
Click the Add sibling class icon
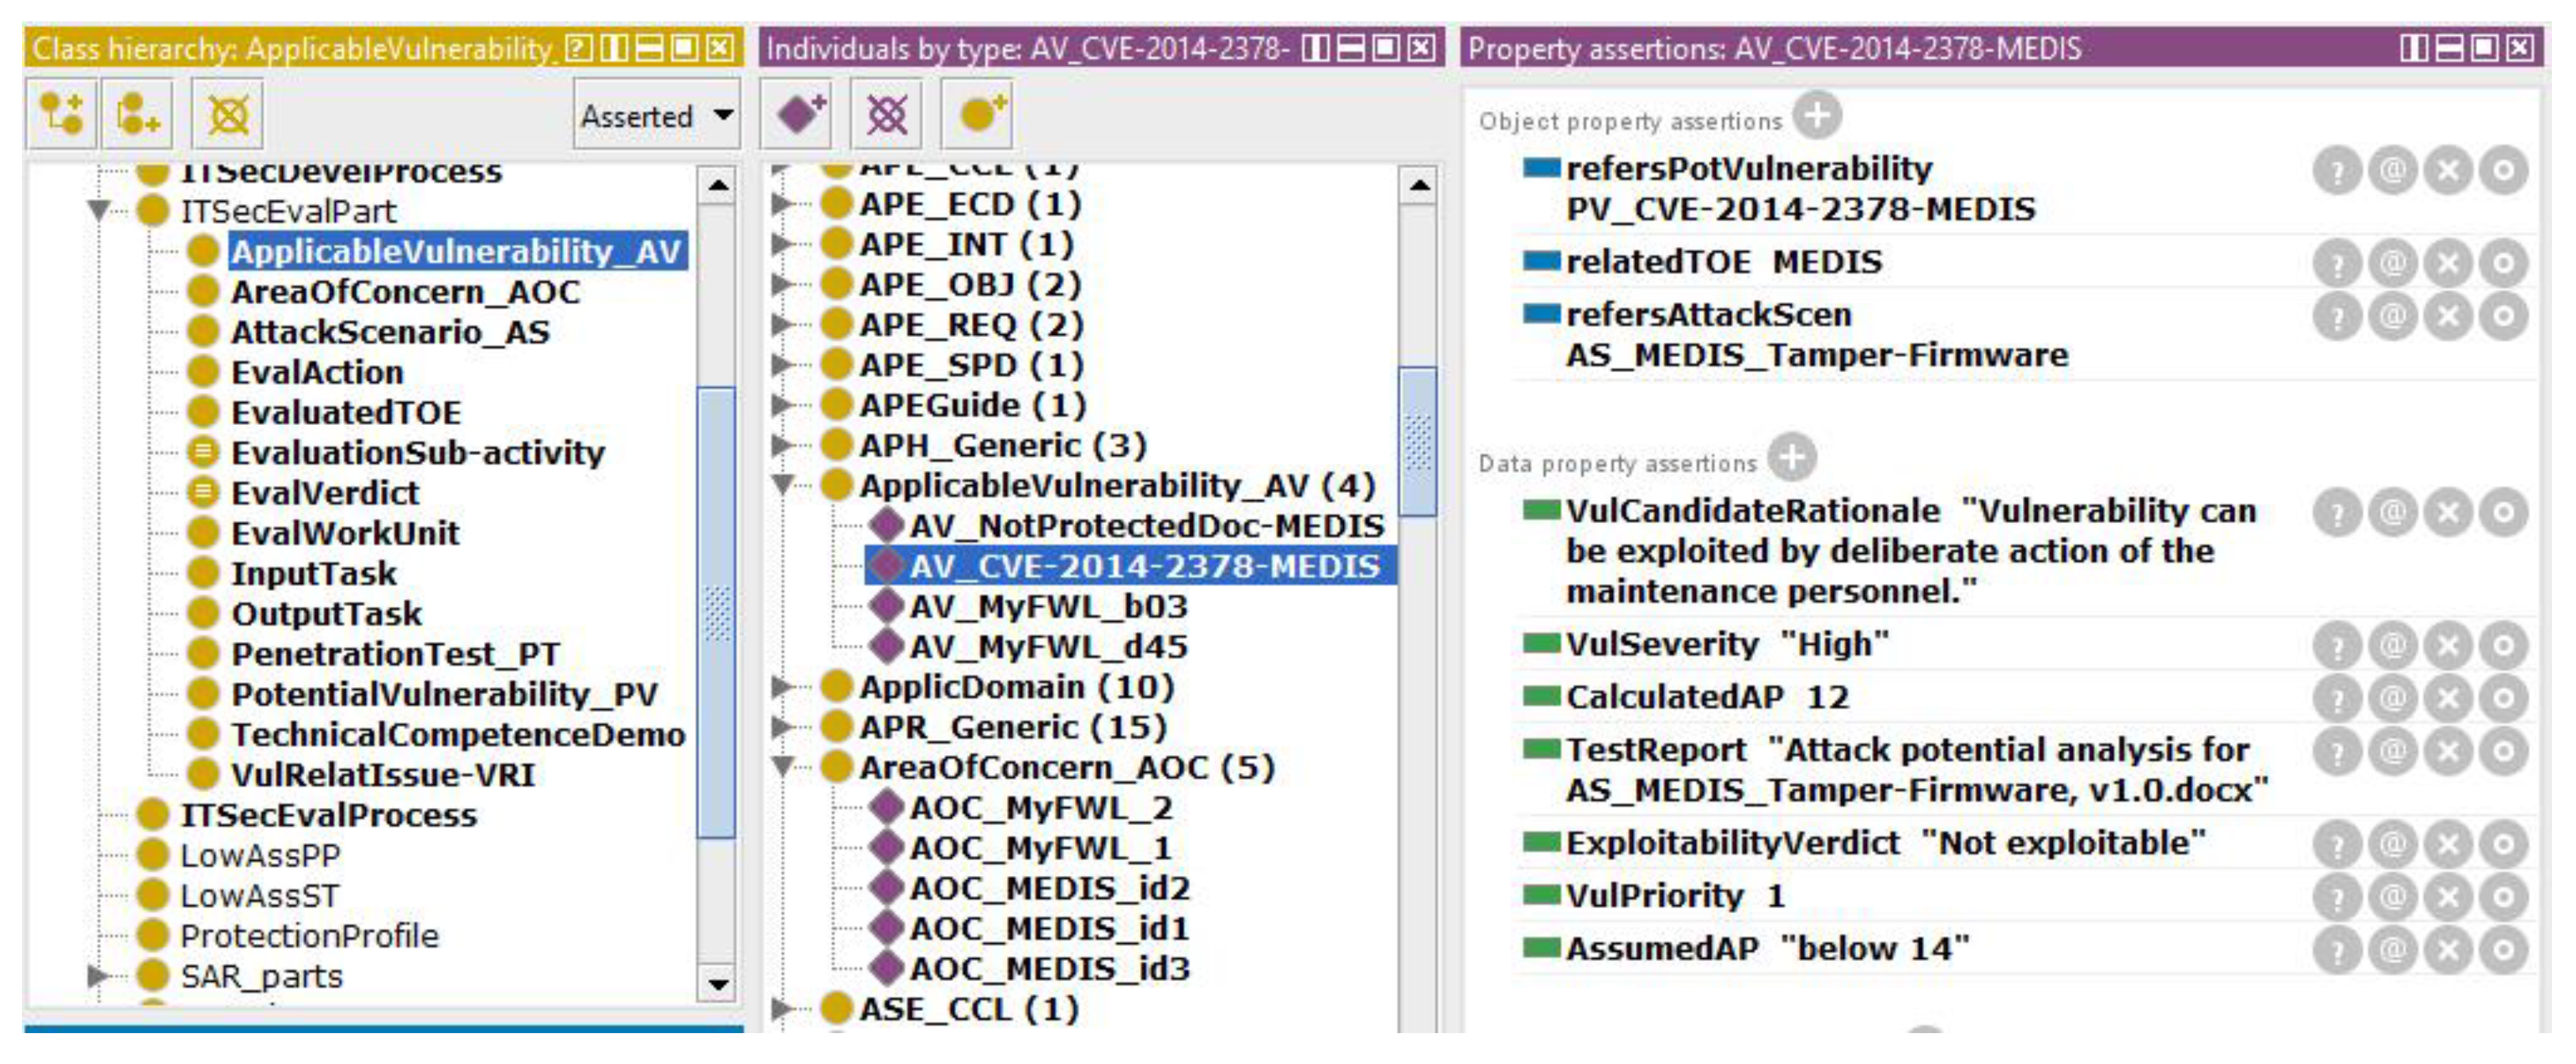click(138, 114)
